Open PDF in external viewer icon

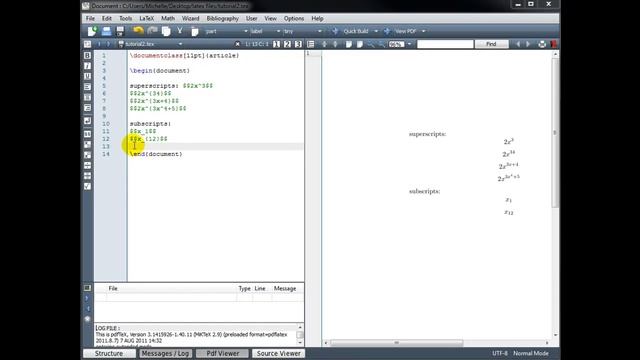pos(553,44)
